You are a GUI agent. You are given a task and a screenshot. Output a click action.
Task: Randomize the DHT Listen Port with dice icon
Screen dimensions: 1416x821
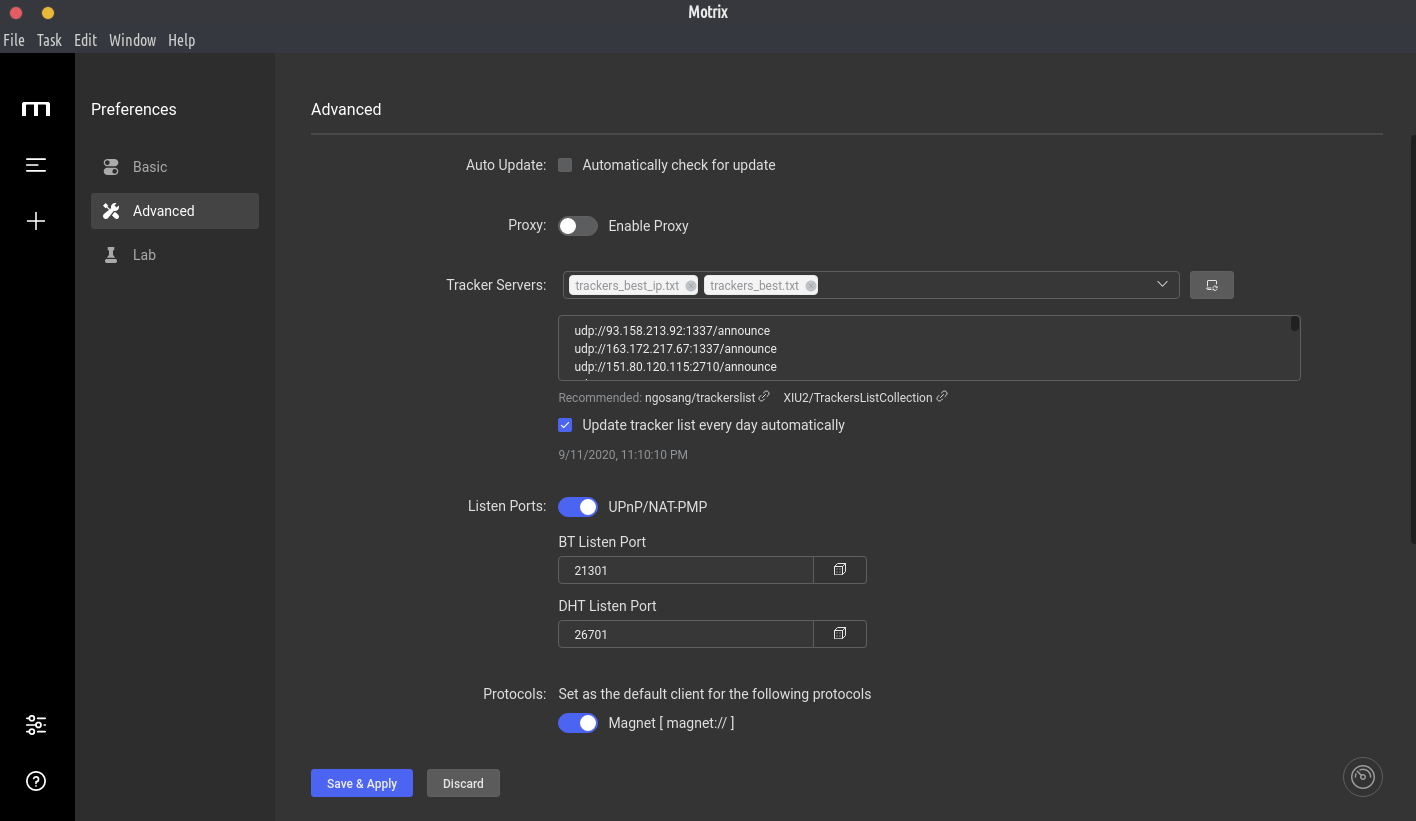tap(840, 634)
